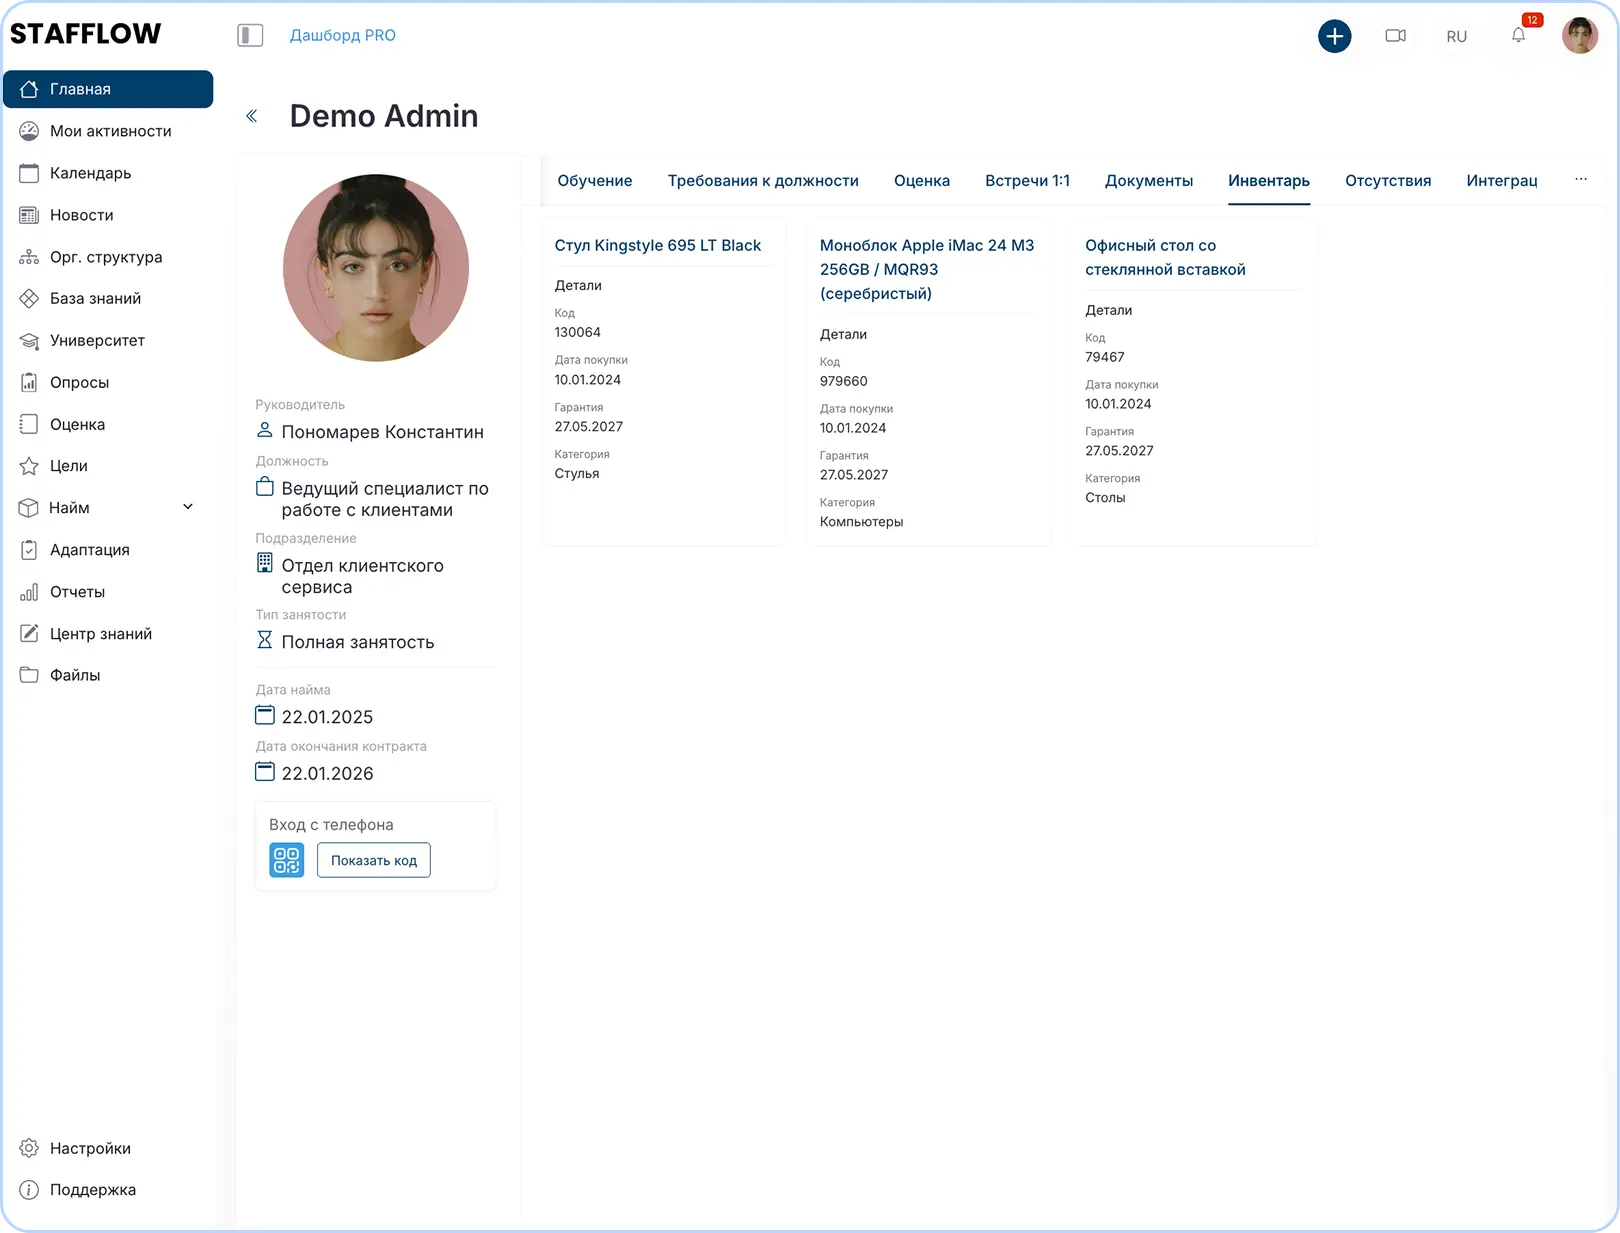
Task: Expand the Найм submenu chevron
Action: point(188,507)
